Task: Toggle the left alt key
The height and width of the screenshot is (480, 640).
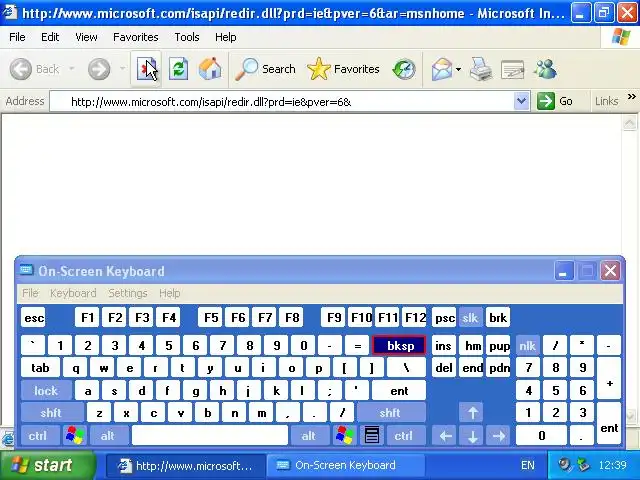Action: pos(109,436)
